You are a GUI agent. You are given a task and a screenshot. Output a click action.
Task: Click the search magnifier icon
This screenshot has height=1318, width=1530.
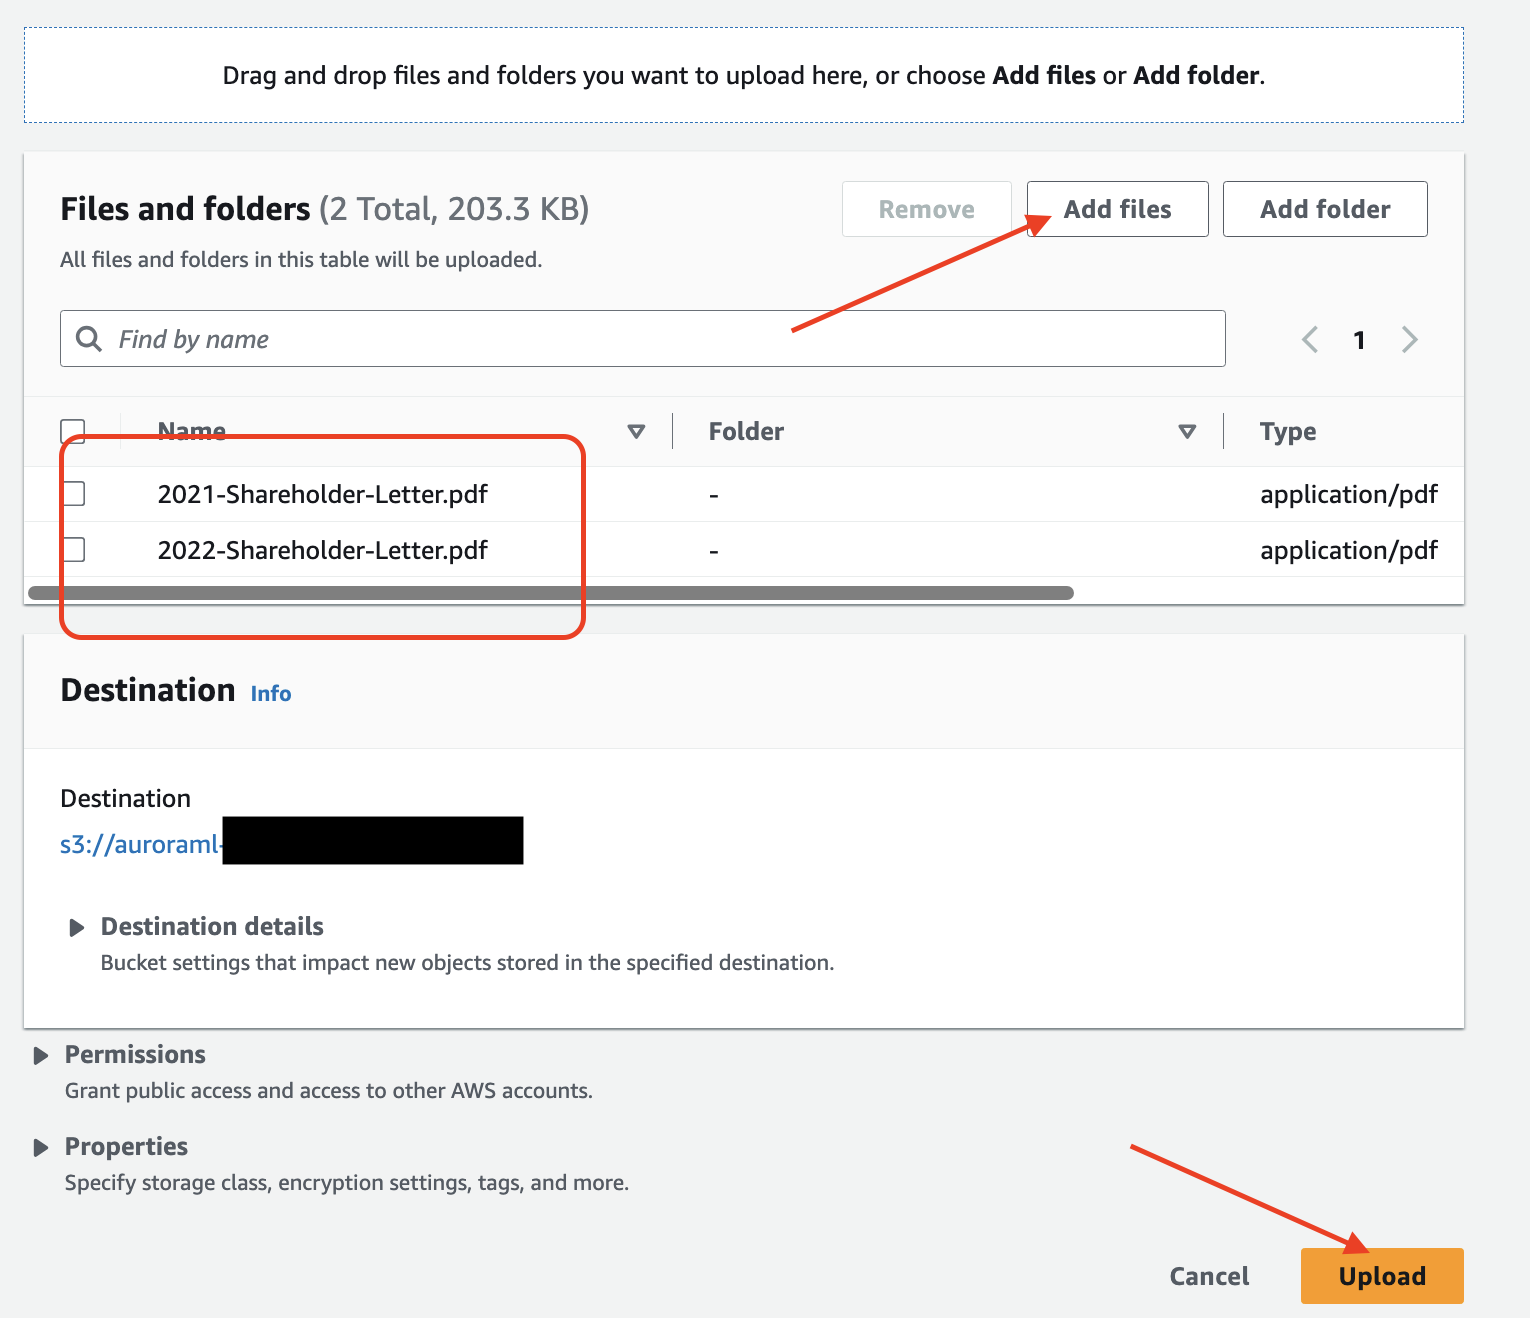pyautogui.click(x=88, y=339)
